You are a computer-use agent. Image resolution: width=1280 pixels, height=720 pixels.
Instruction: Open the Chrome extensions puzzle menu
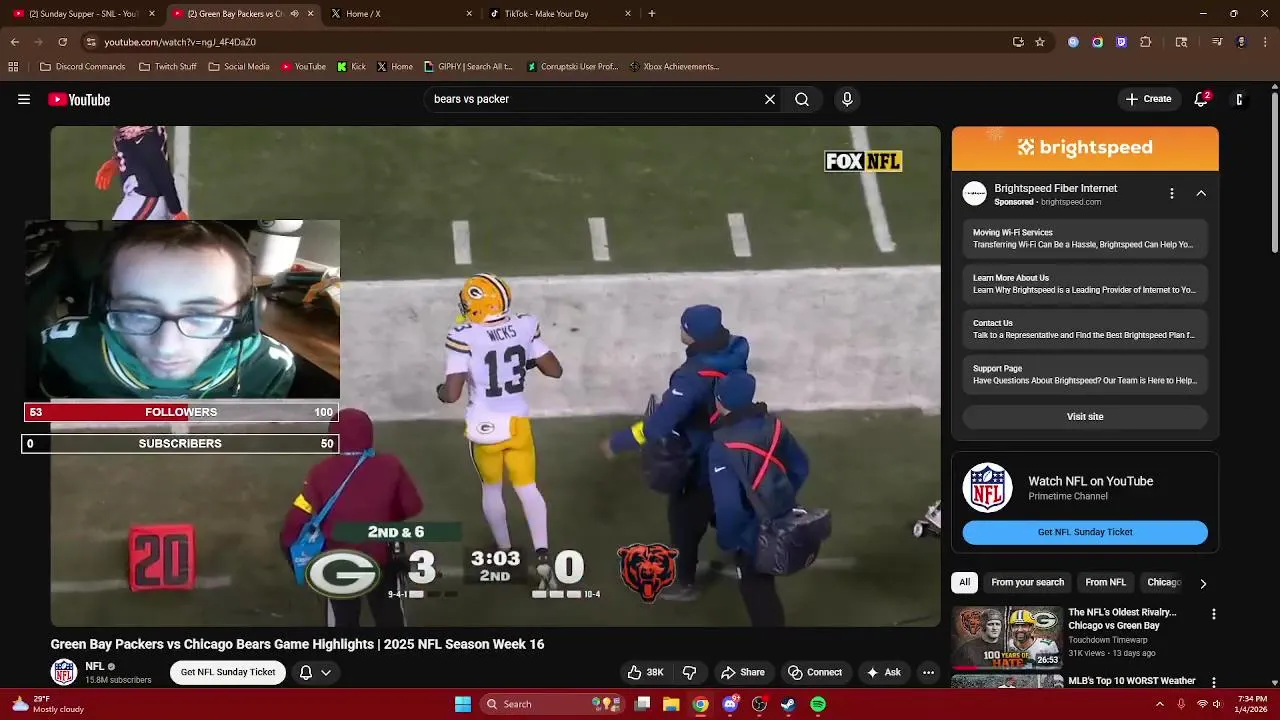(x=1146, y=42)
